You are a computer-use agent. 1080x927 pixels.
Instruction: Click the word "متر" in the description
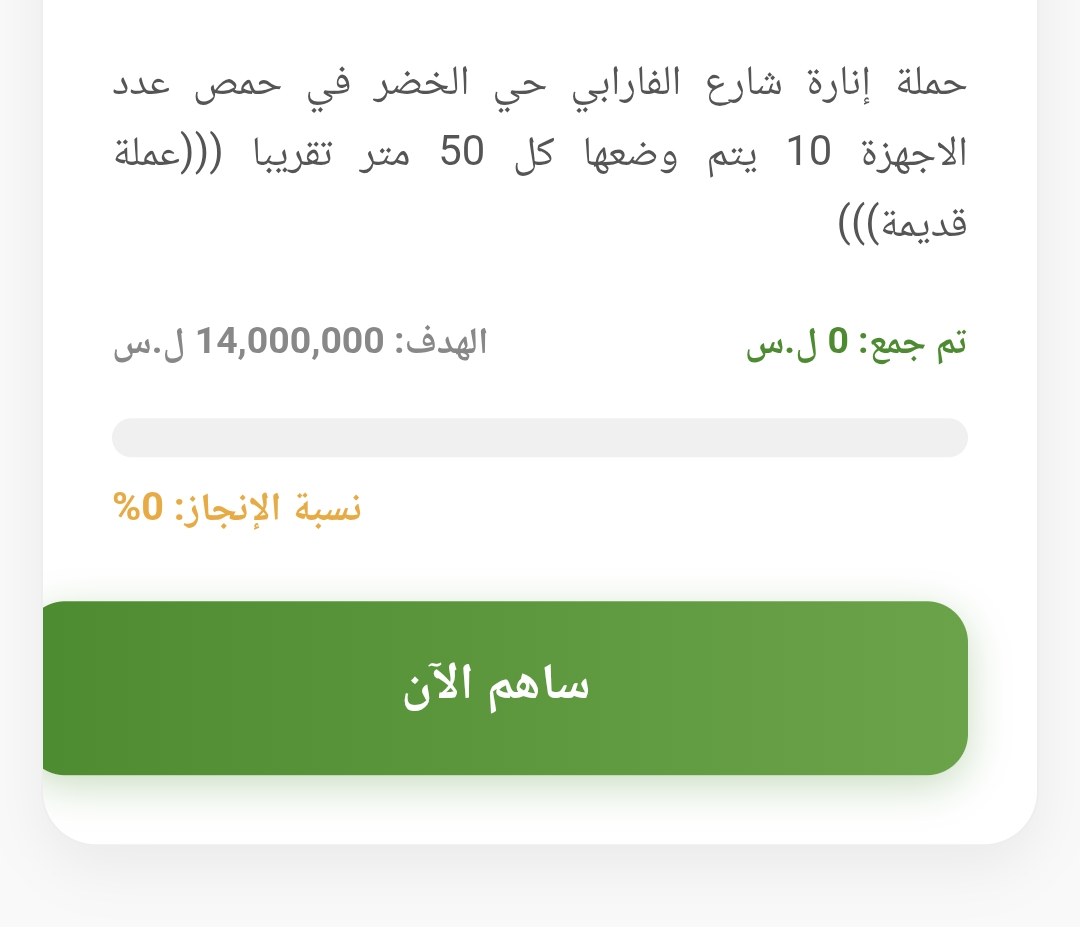tap(385, 153)
